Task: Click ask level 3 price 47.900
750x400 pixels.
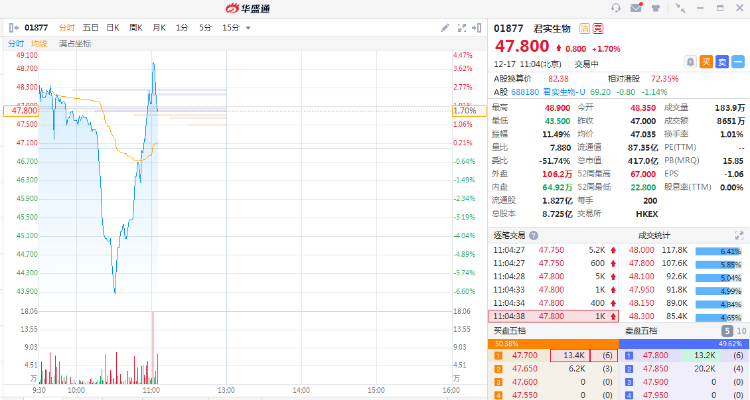Action: click(655, 382)
